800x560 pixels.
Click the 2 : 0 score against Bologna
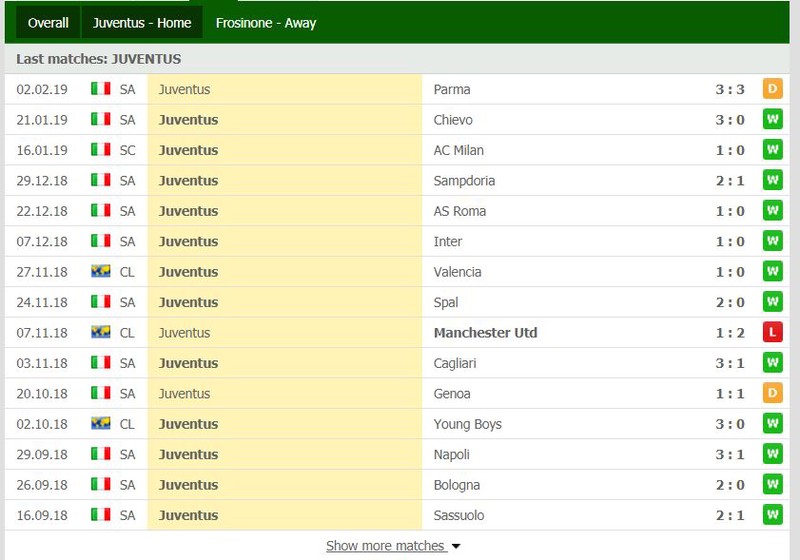(x=730, y=485)
